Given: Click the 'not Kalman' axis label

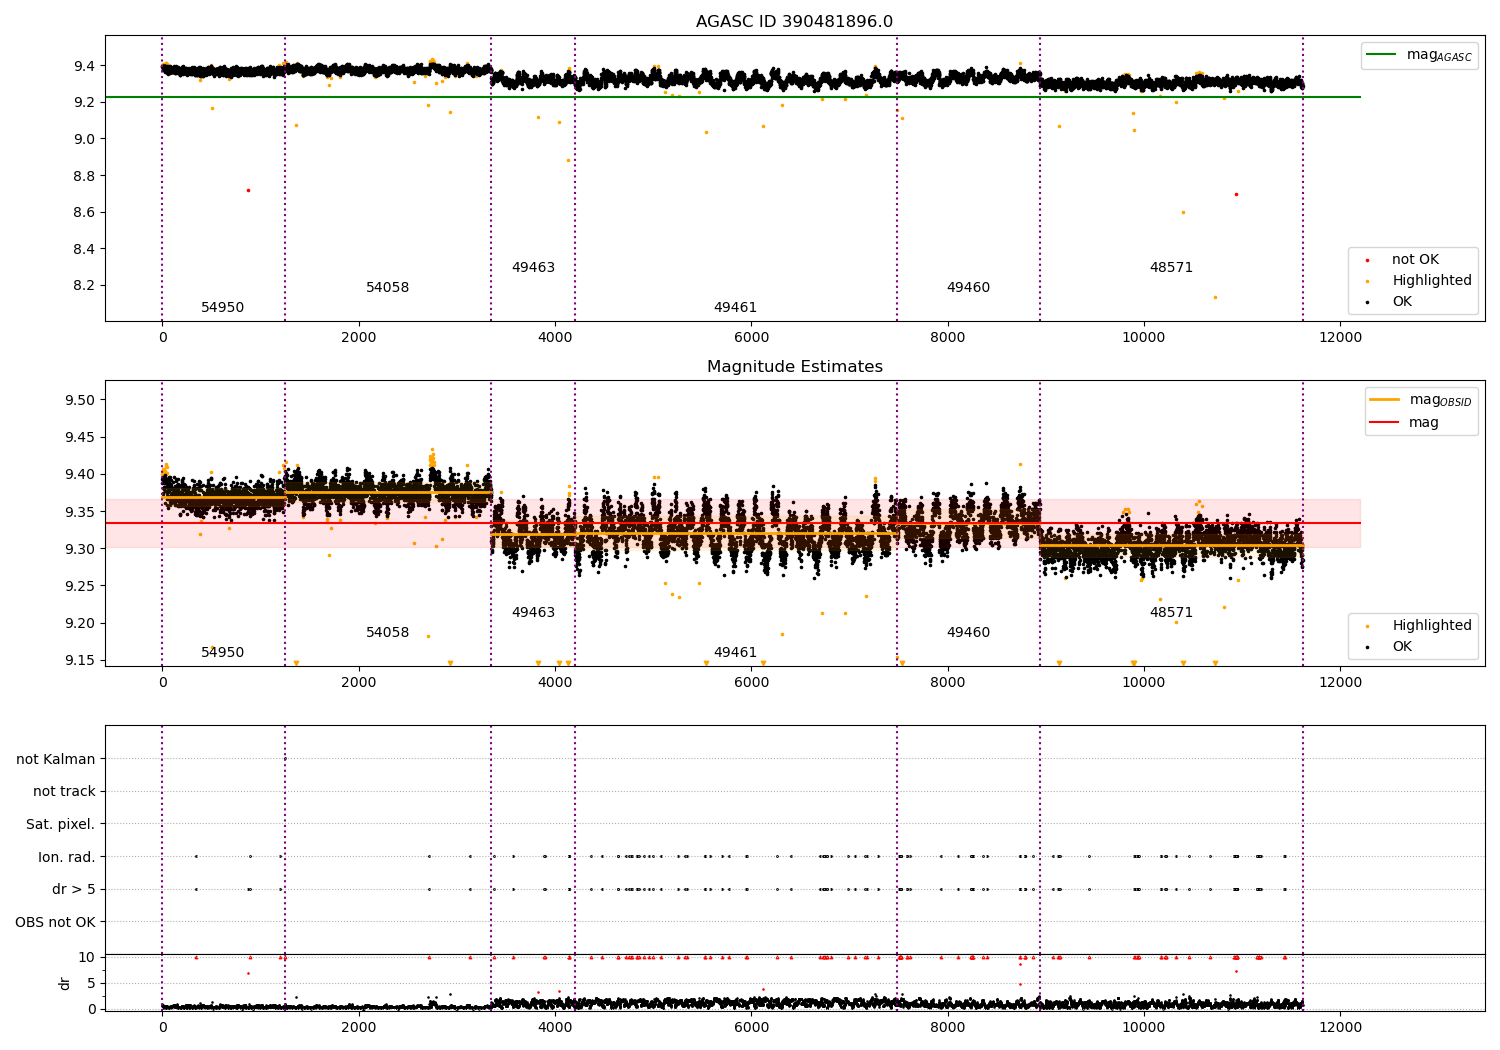Looking at the screenshot, I should pyautogui.click(x=56, y=759).
